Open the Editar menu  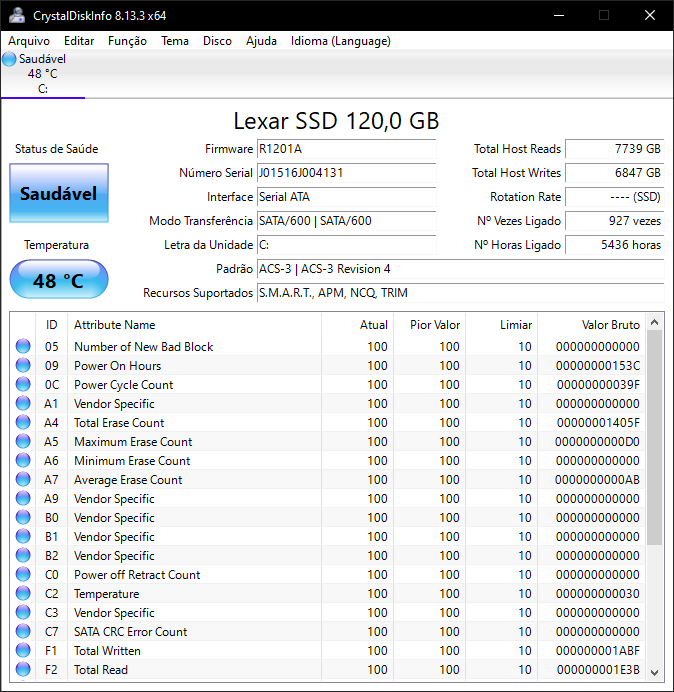[x=79, y=41]
